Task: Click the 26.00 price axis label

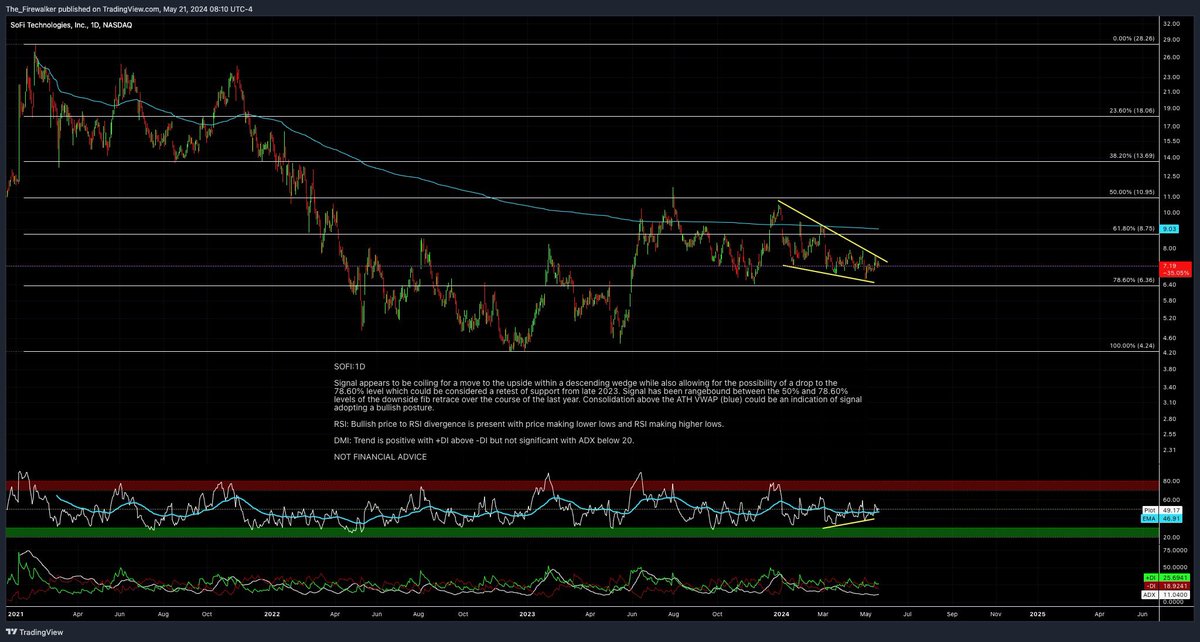Action: [x=1173, y=56]
